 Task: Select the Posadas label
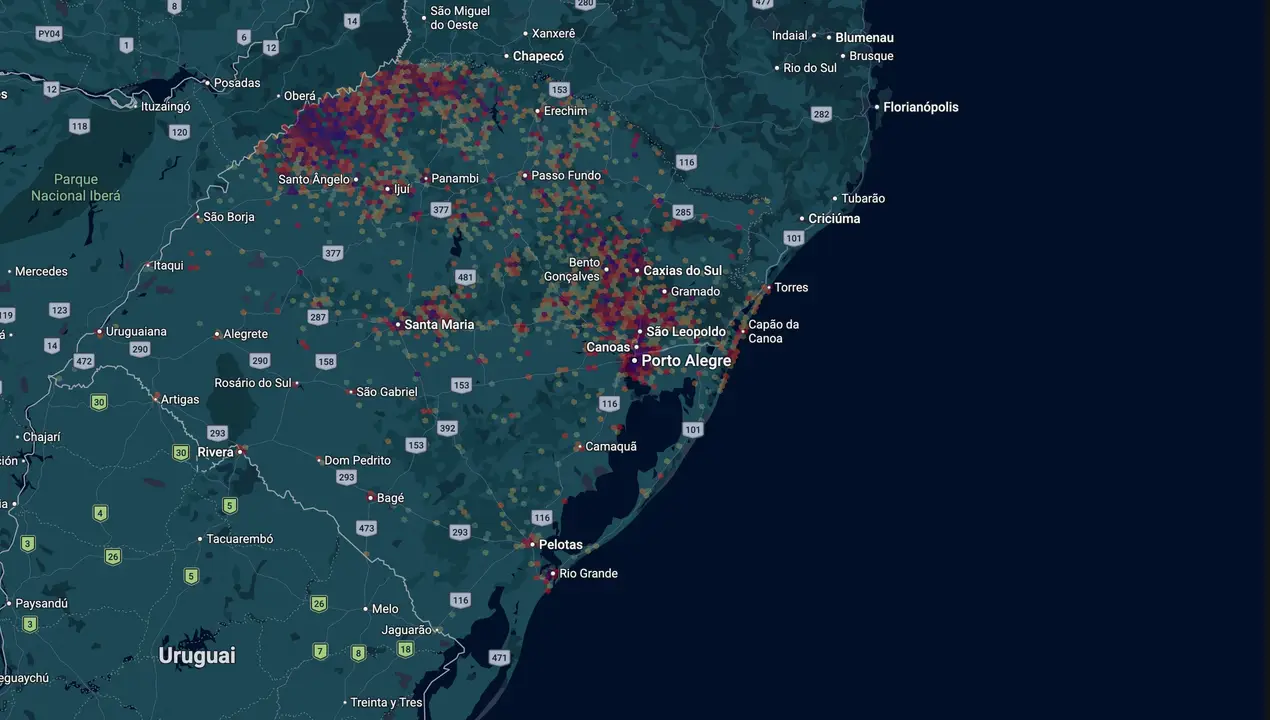(238, 83)
